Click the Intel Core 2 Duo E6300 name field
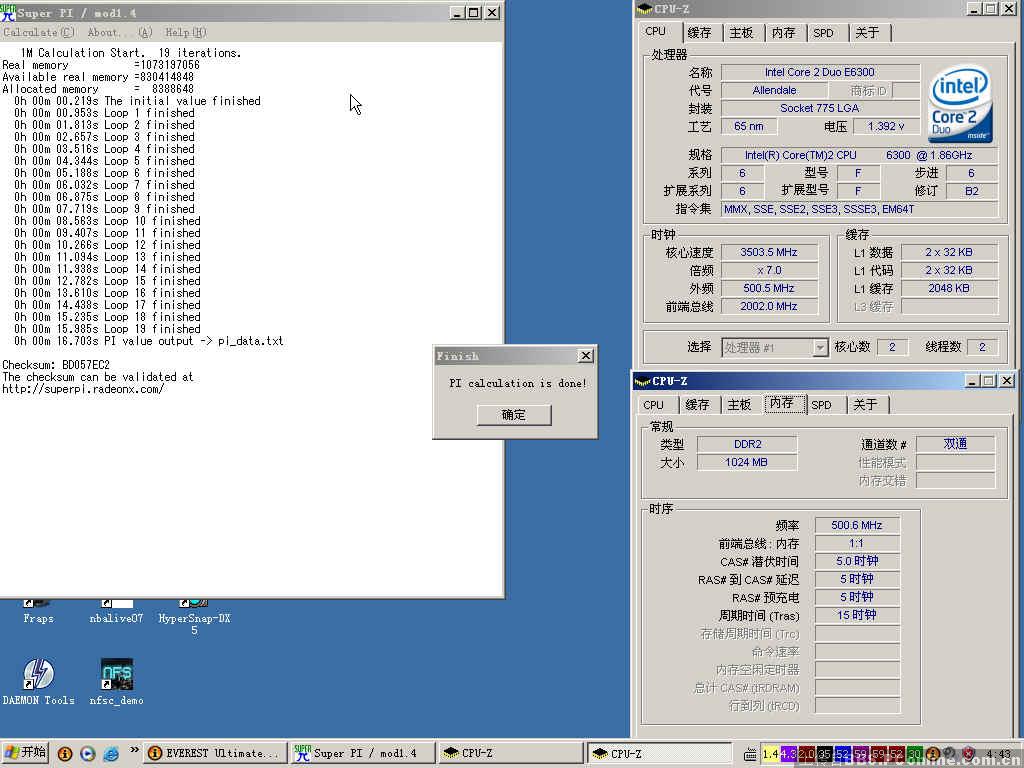Viewport: 1024px width, 768px height. click(x=820, y=72)
